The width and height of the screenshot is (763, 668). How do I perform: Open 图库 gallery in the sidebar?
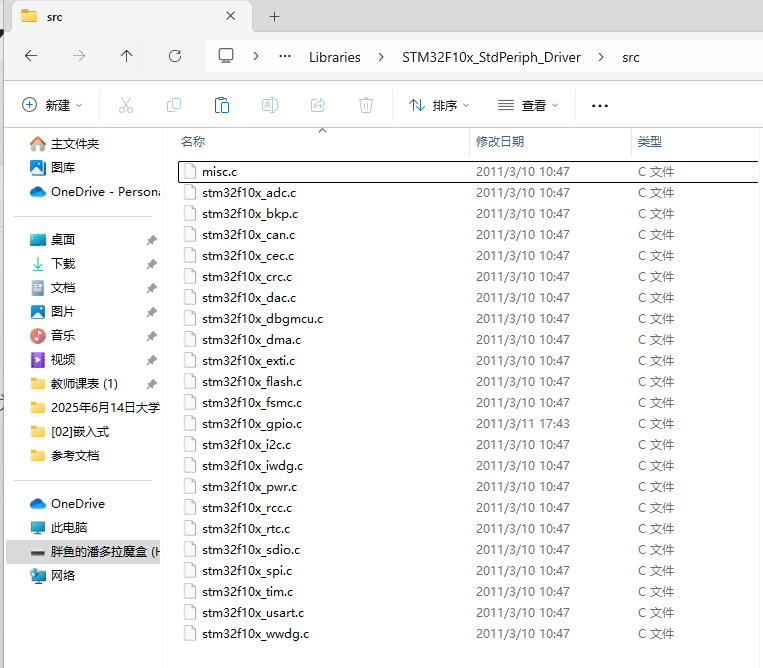coord(53,168)
